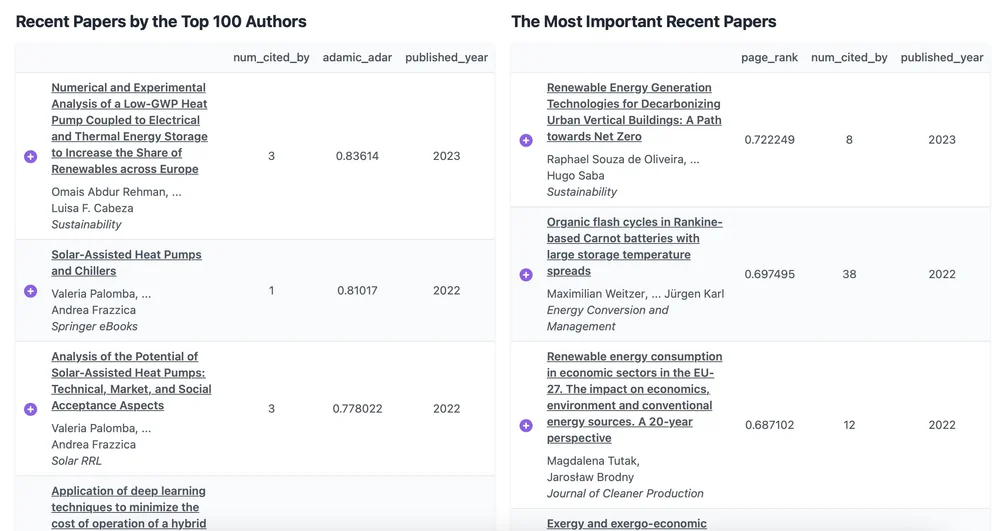Screen dimensions: 1000x531
Task: Click the author text Raphael Souza de Oliveira
Action: pyautogui.click(x=615, y=159)
